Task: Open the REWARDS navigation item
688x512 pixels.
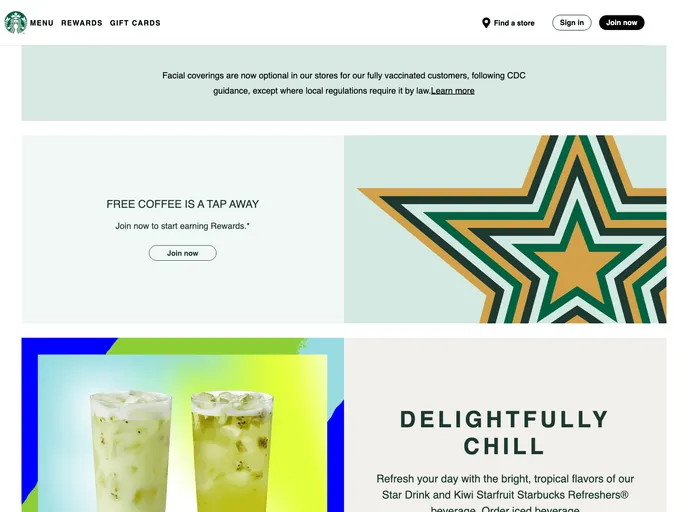Action: pyautogui.click(x=82, y=23)
